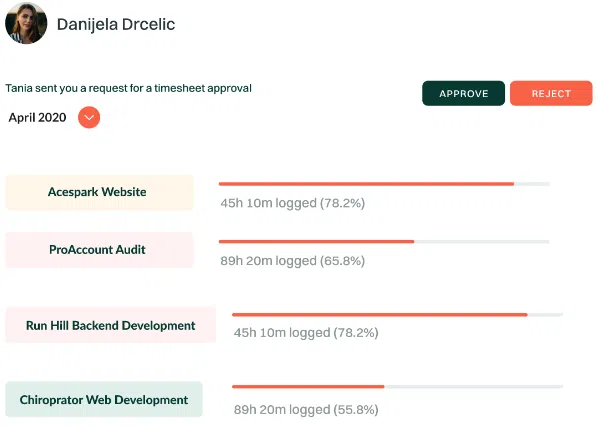
Task: Click the 89h 20m logged (55.8%) text
Action: tap(306, 410)
